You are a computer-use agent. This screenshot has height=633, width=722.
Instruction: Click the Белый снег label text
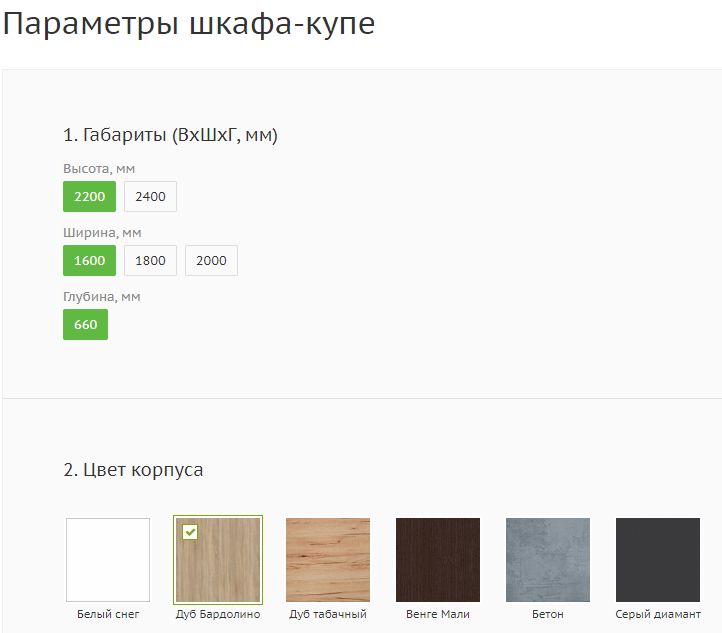coord(108,614)
